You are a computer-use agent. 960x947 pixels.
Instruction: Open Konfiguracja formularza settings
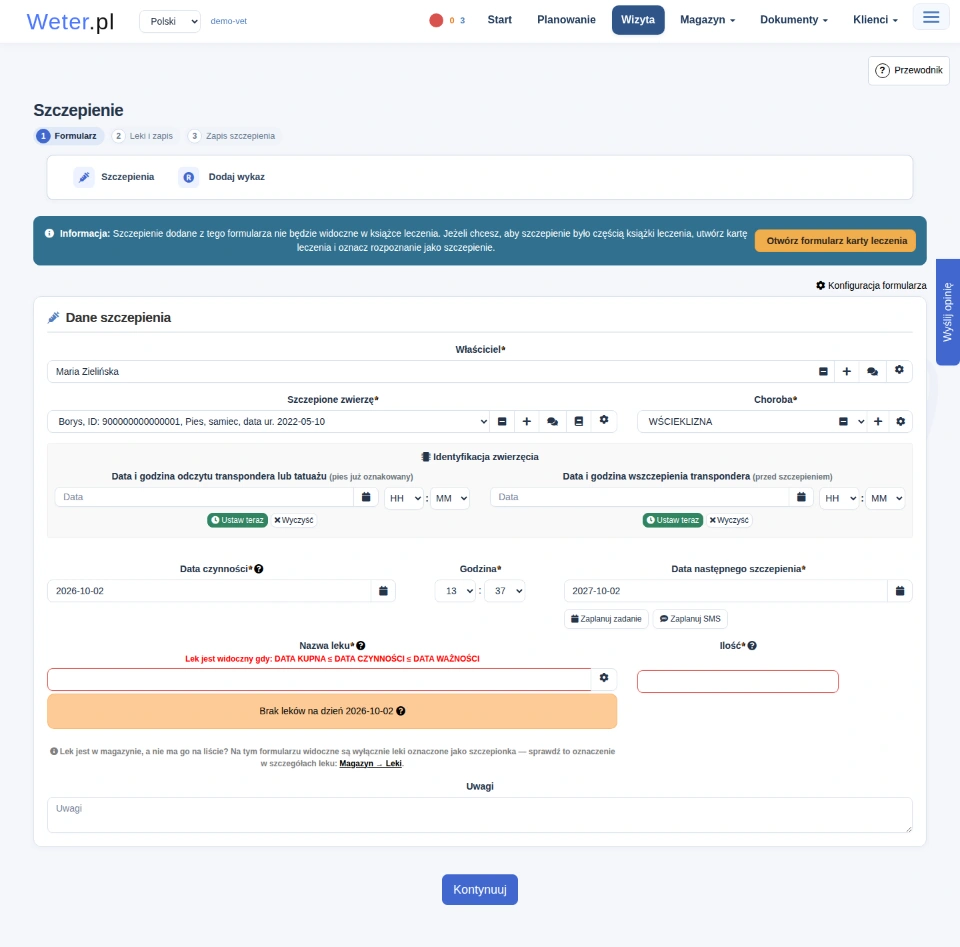click(871, 285)
